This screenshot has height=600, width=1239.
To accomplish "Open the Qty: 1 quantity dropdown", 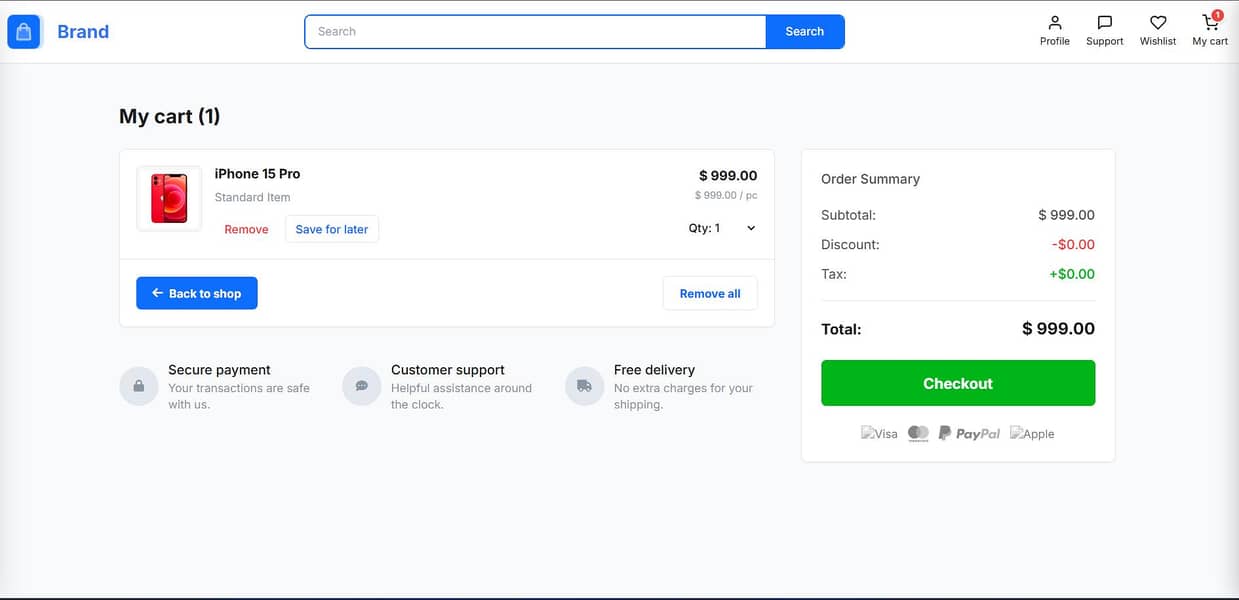I will (x=722, y=228).
